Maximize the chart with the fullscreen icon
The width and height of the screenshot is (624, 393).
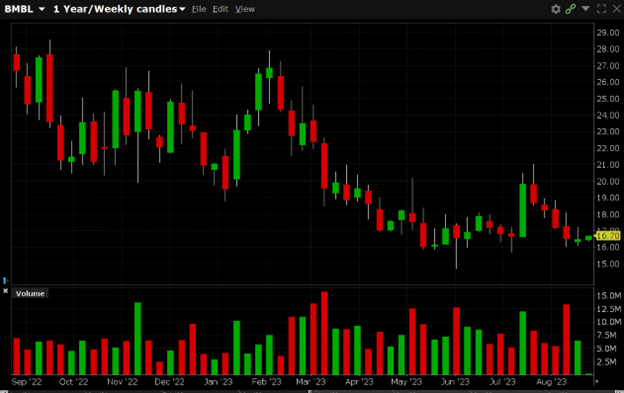601,9
